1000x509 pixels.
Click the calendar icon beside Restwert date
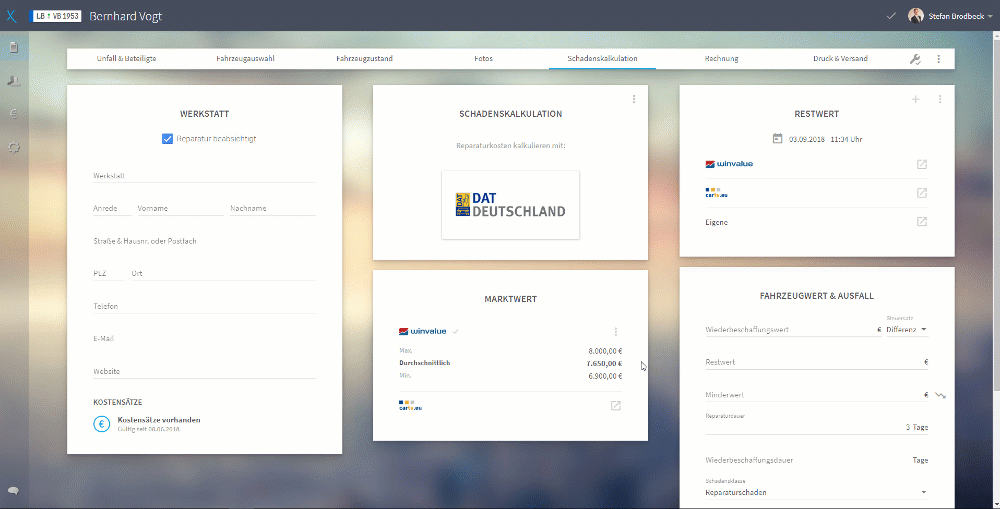(x=777, y=138)
